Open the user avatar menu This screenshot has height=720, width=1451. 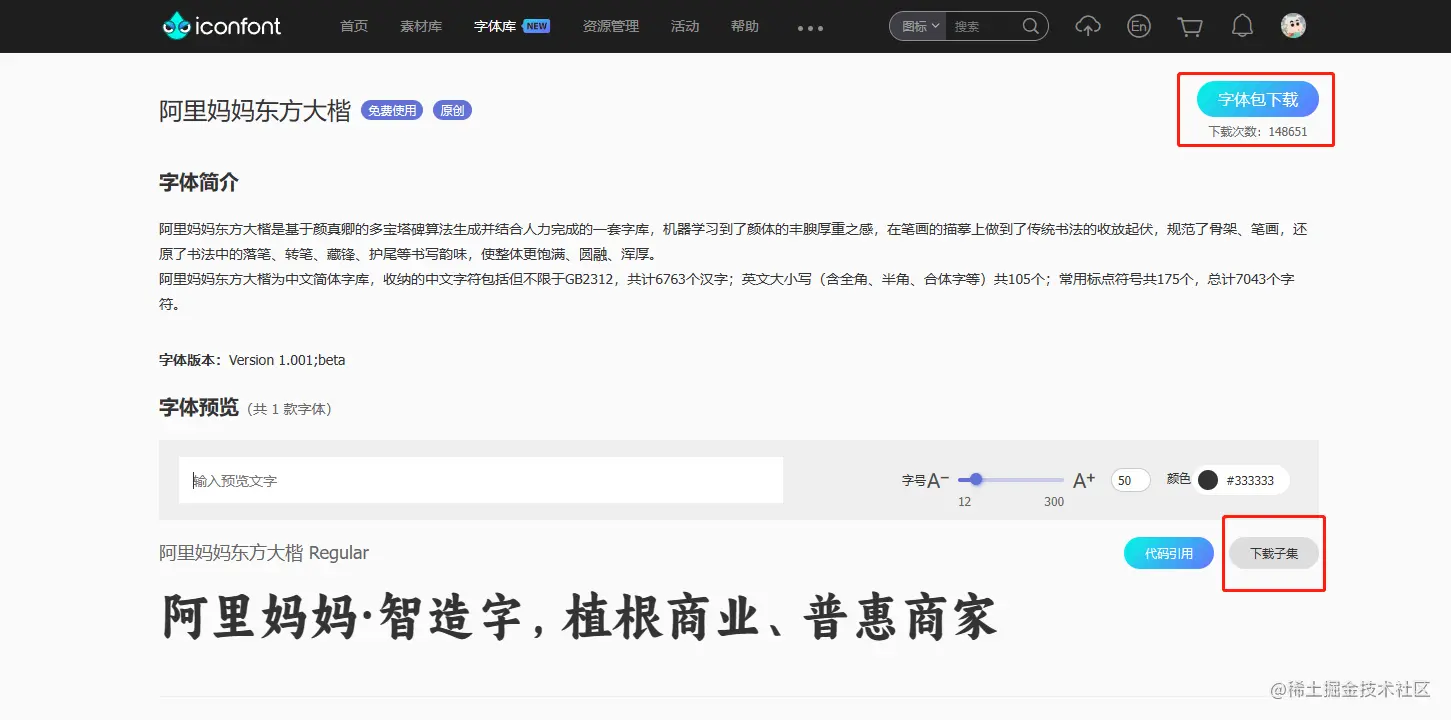1293,26
